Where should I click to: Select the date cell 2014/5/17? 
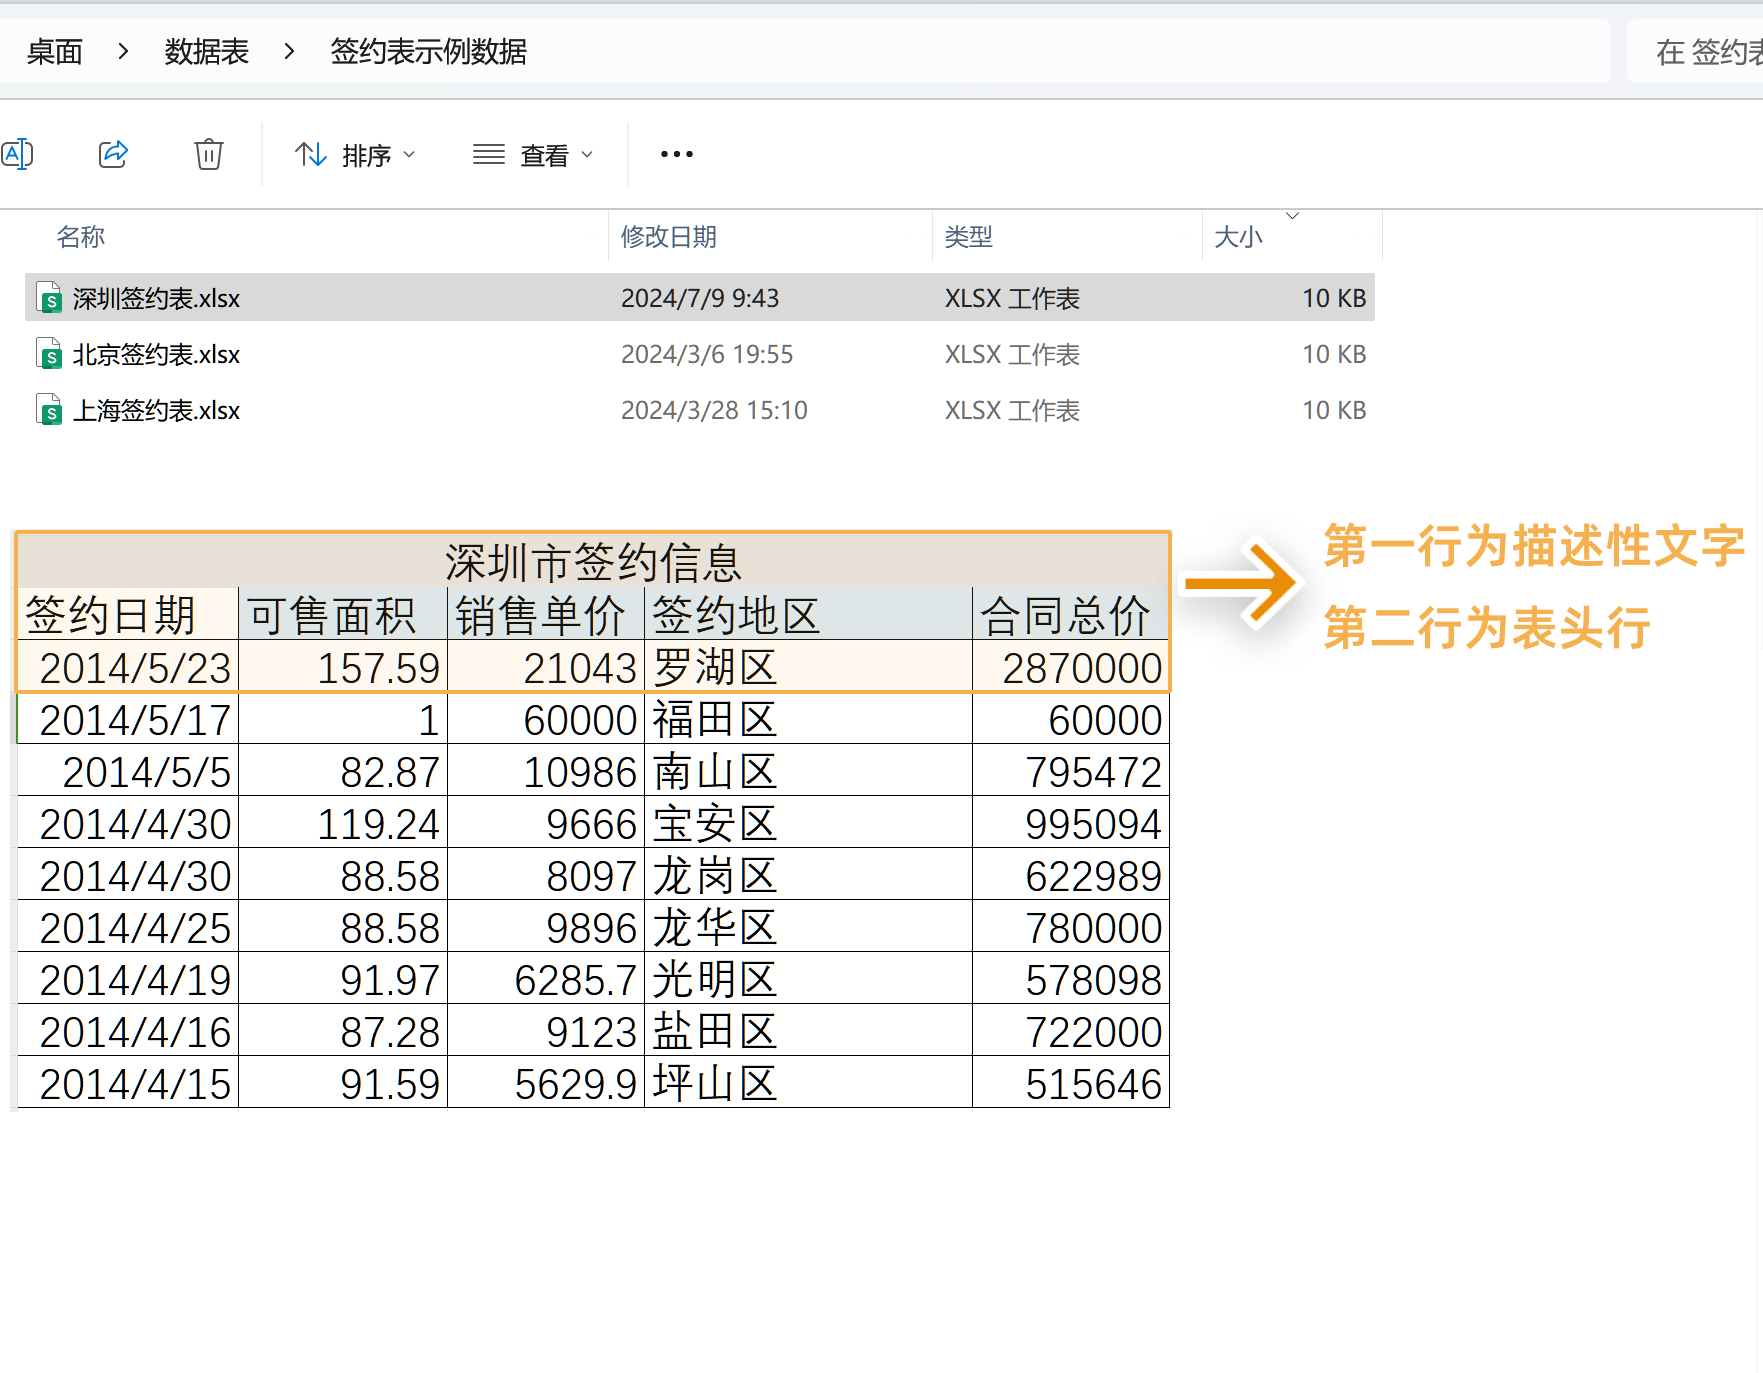[x=128, y=719]
